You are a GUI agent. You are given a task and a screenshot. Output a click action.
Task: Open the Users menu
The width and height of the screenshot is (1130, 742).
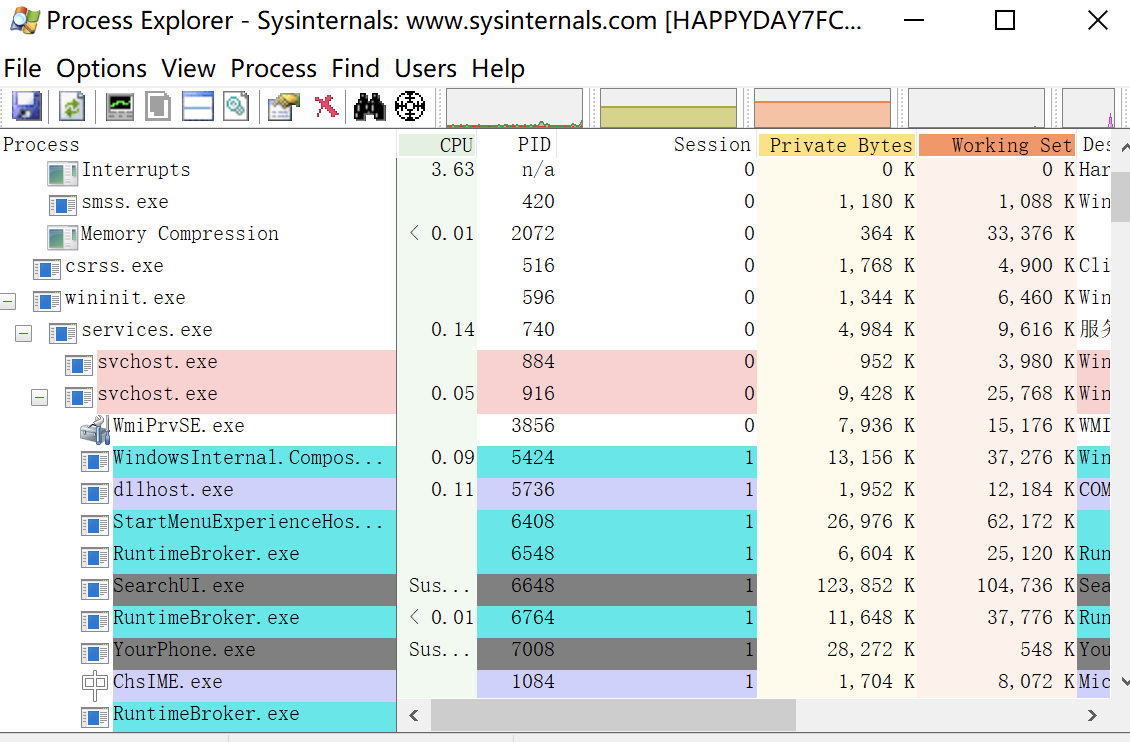click(x=425, y=68)
